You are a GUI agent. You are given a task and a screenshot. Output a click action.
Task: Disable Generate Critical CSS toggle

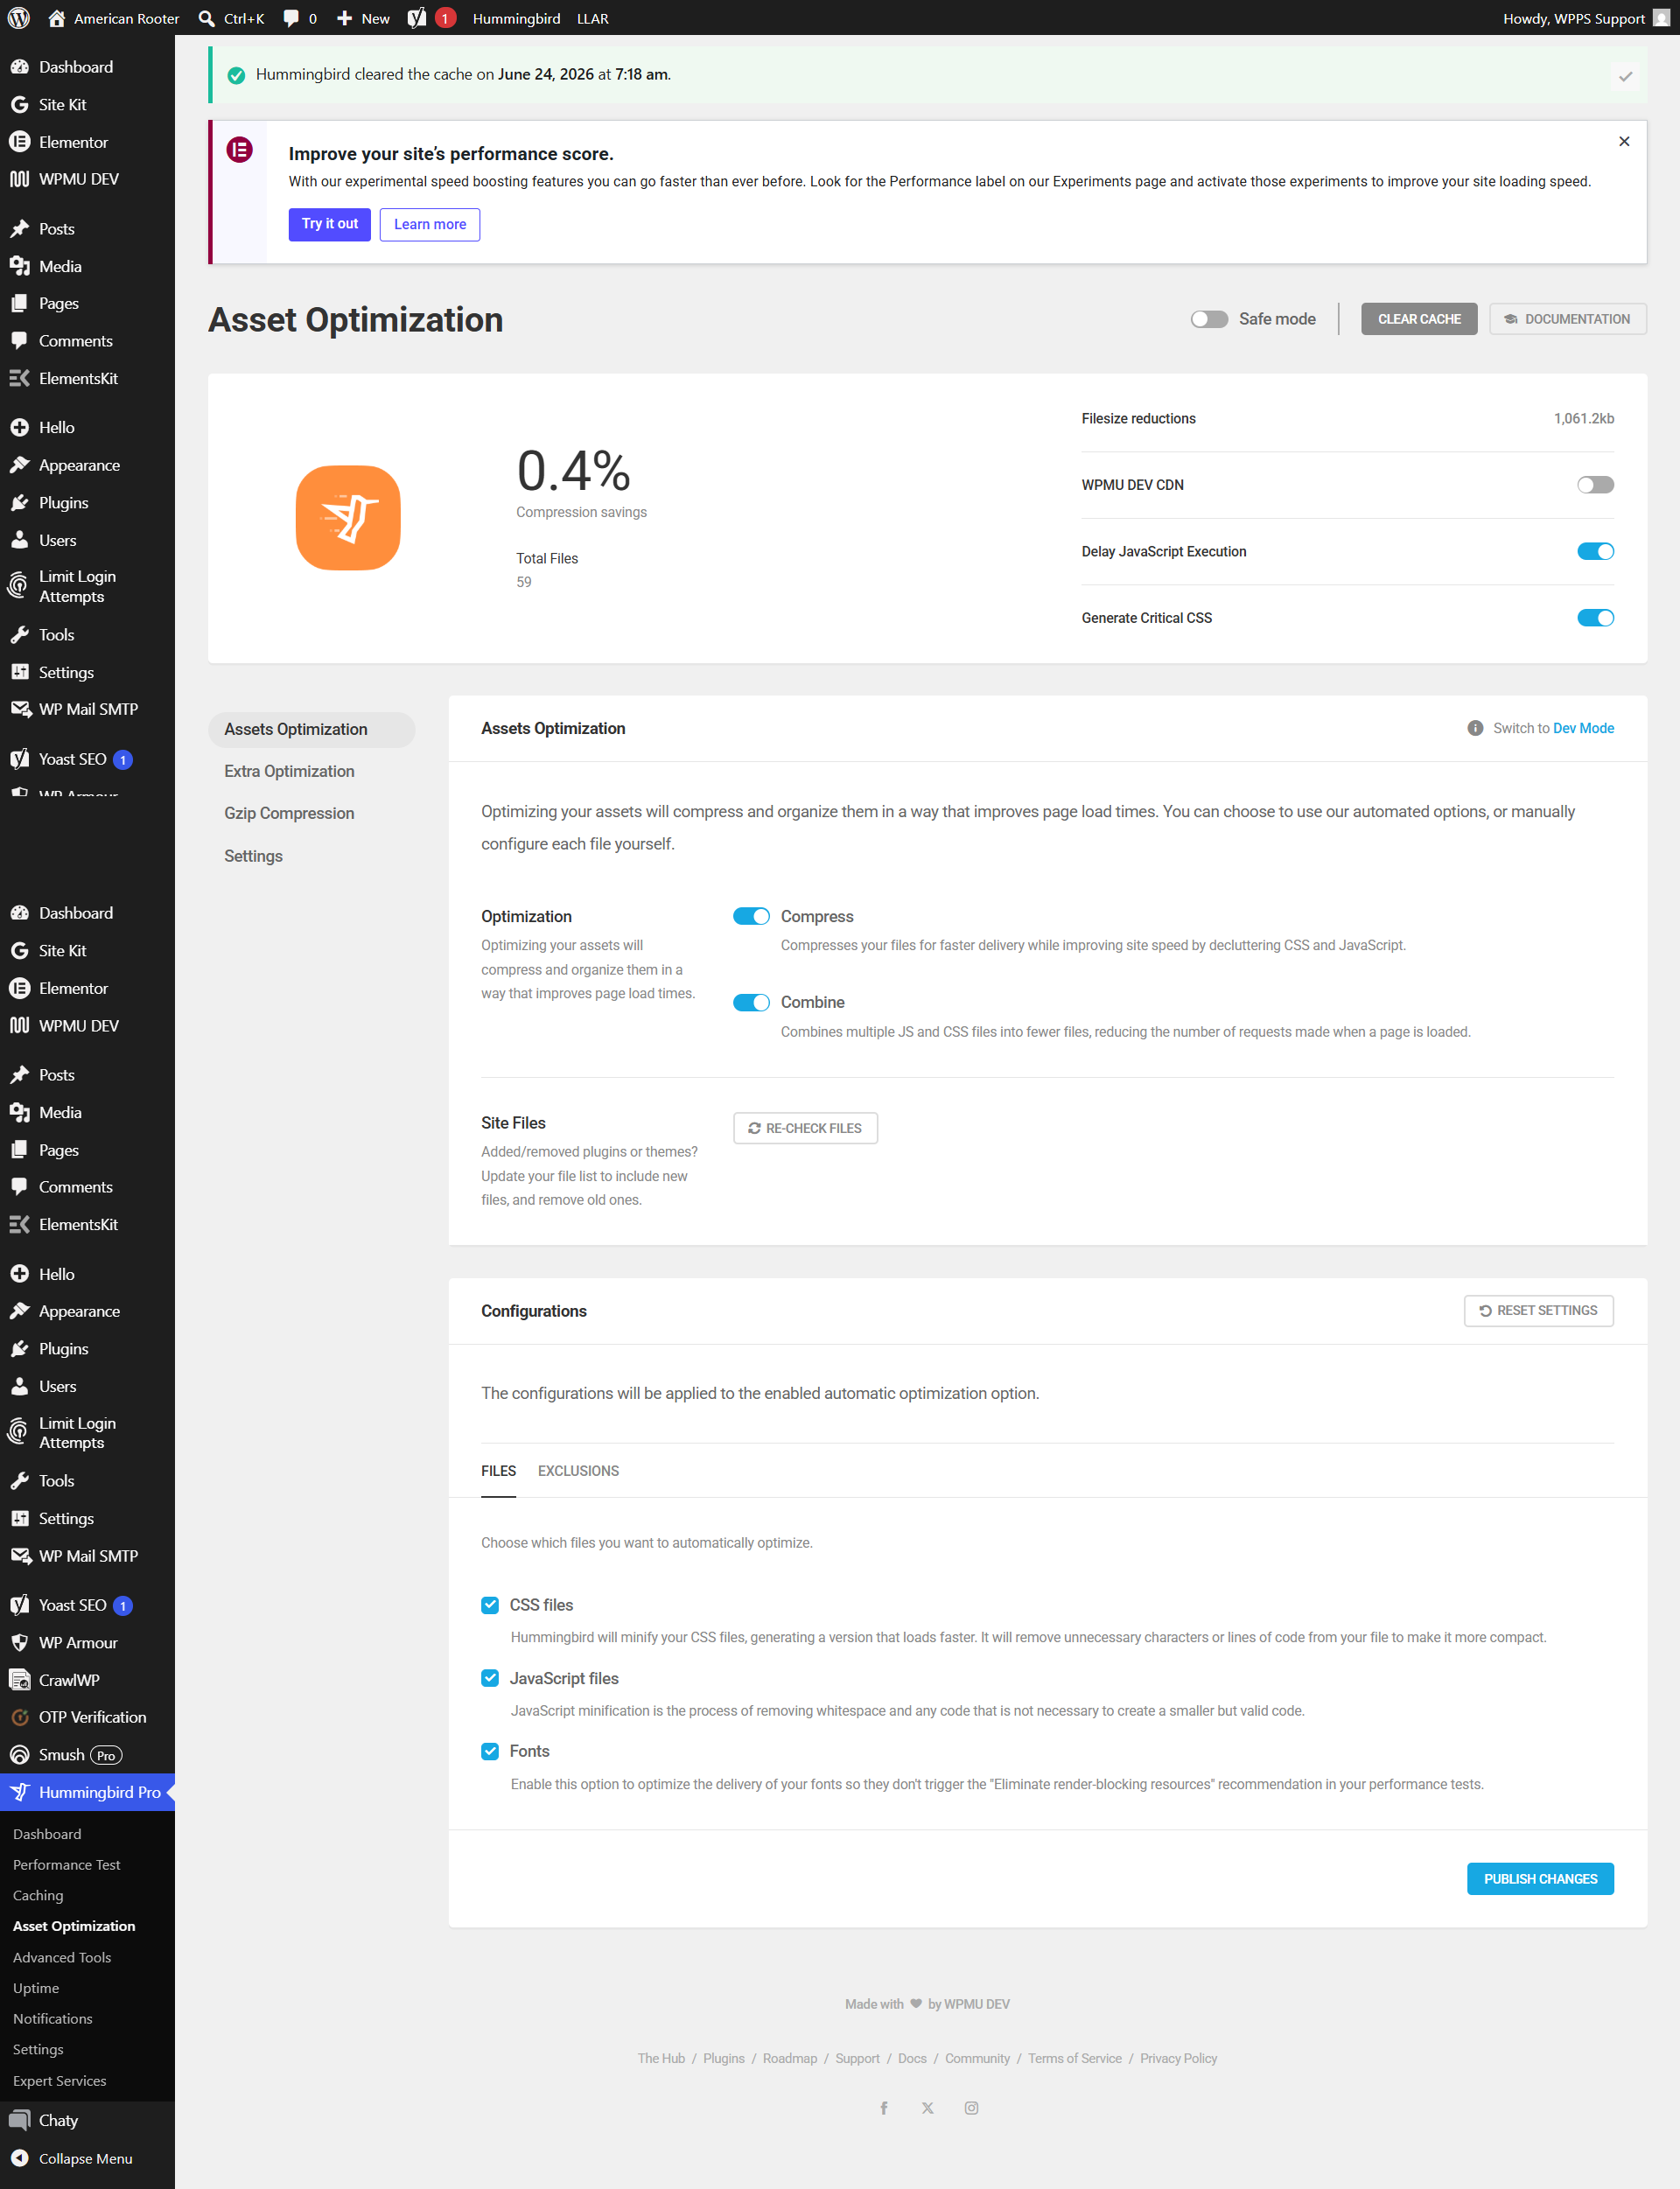click(1595, 618)
